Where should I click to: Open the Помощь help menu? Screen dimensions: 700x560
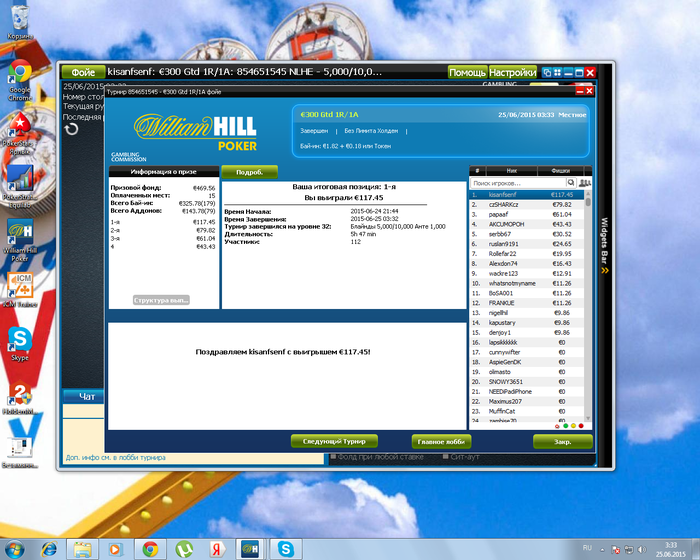coord(467,72)
